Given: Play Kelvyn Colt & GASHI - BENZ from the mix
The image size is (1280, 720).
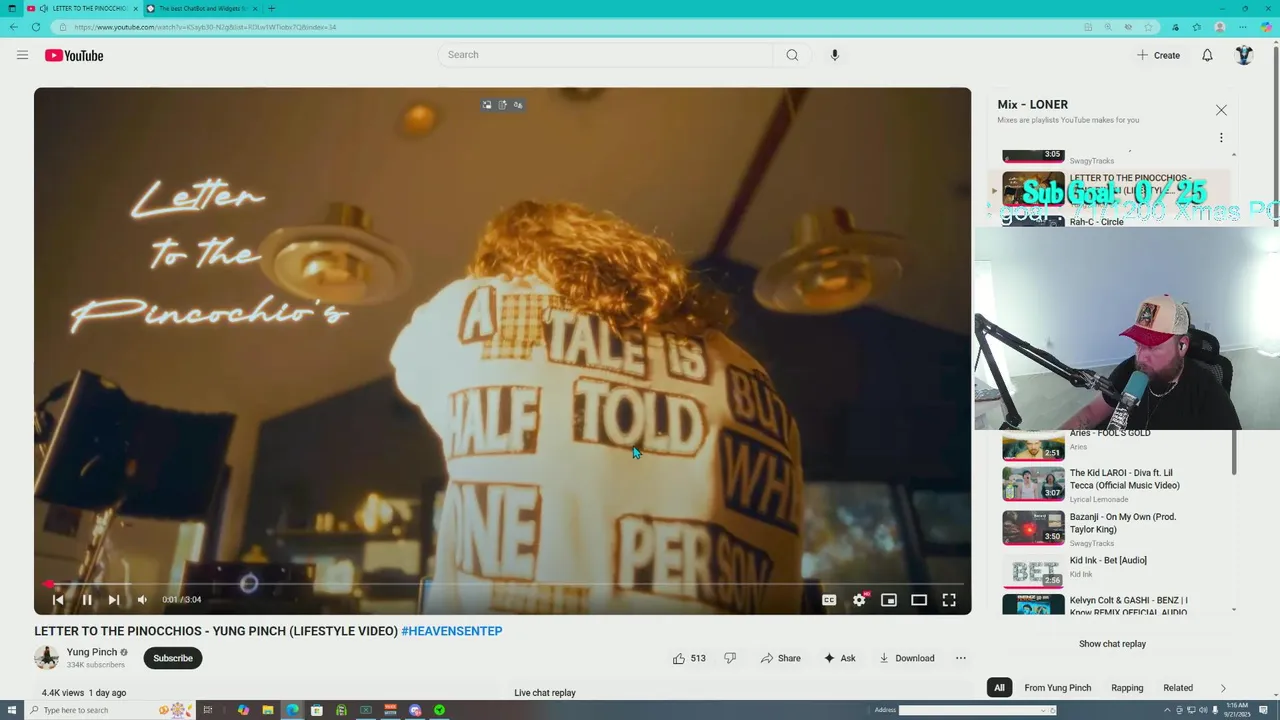Looking at the screenshot, I should click(x=1110, y=604).
